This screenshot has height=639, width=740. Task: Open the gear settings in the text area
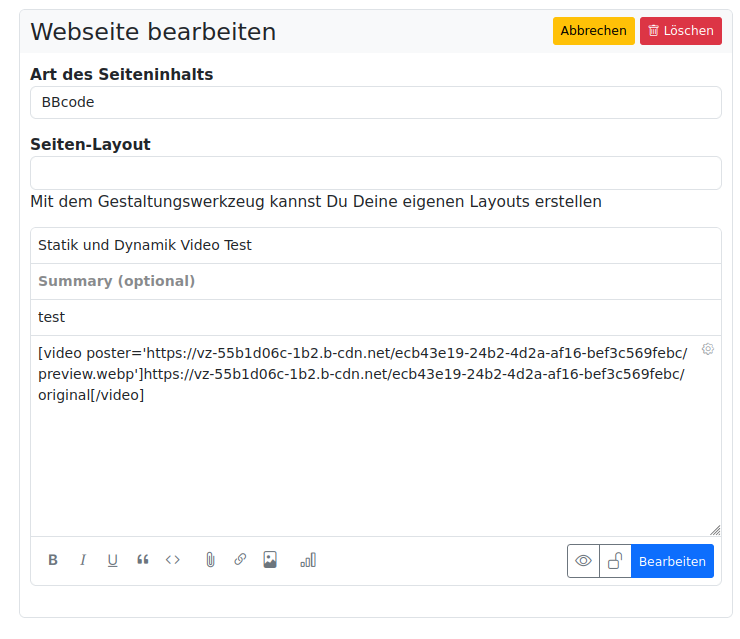pyautogui.click(x=708, y=349)
